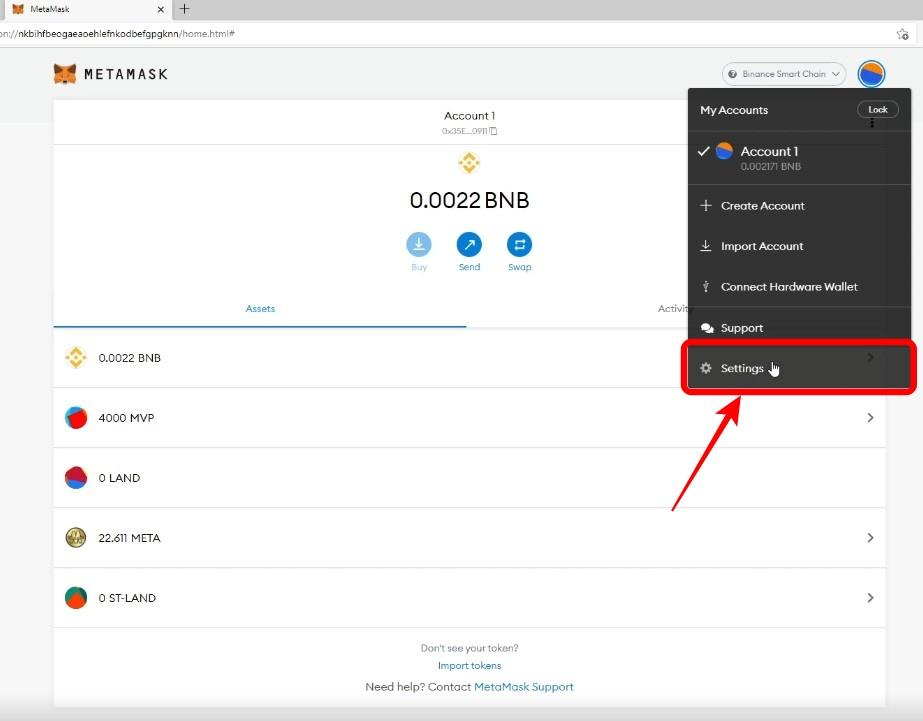
Task: Click the bookmark star icon in address bar
Action: (902, 34)
